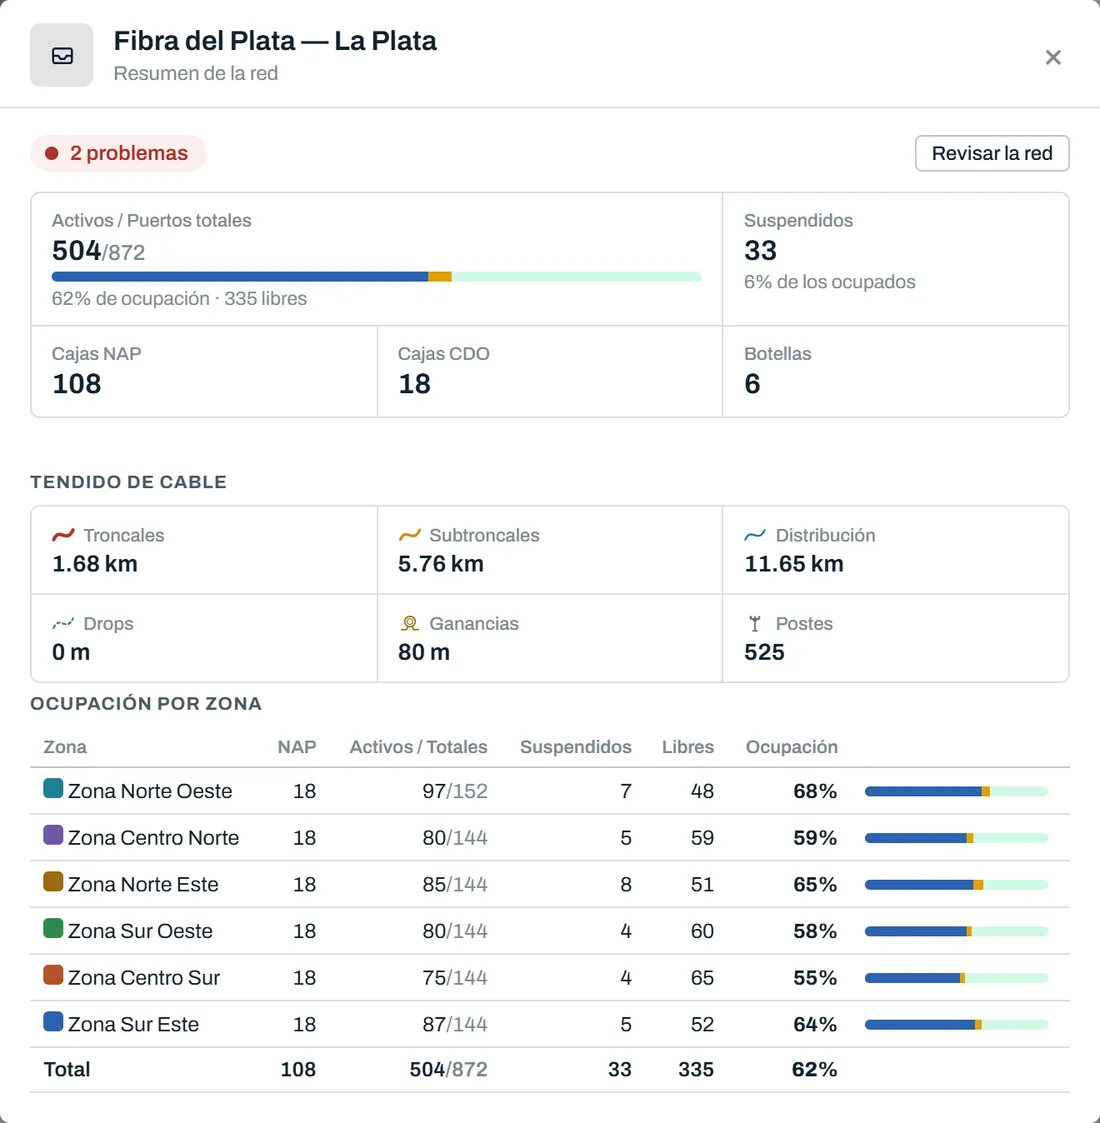Click the 1.68 km Troncales value

click(x=95, y=564)
